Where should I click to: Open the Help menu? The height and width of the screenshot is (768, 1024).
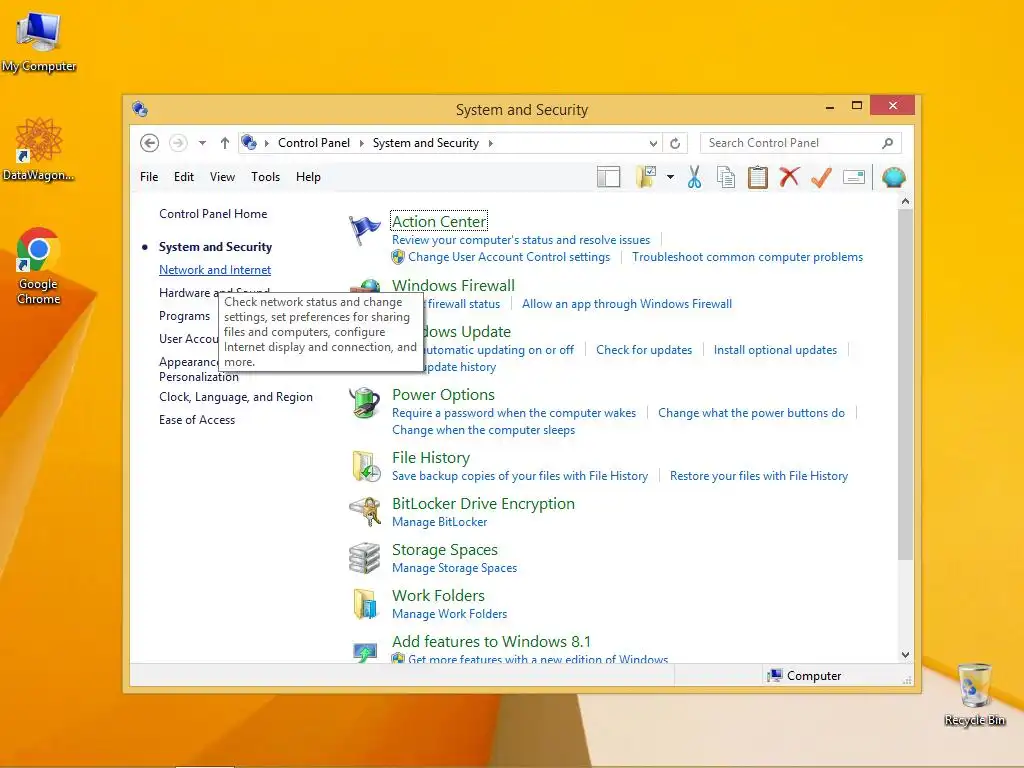tap(308, 177)
